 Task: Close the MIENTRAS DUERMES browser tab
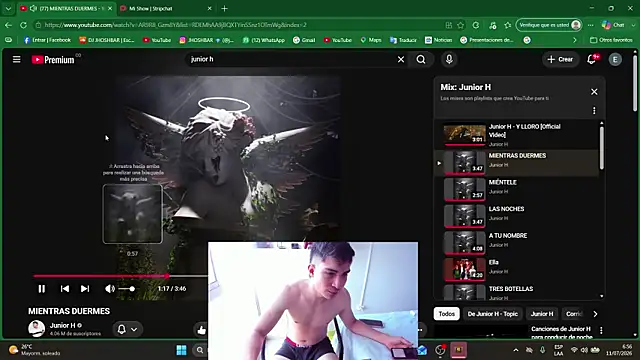pos(110,9)
